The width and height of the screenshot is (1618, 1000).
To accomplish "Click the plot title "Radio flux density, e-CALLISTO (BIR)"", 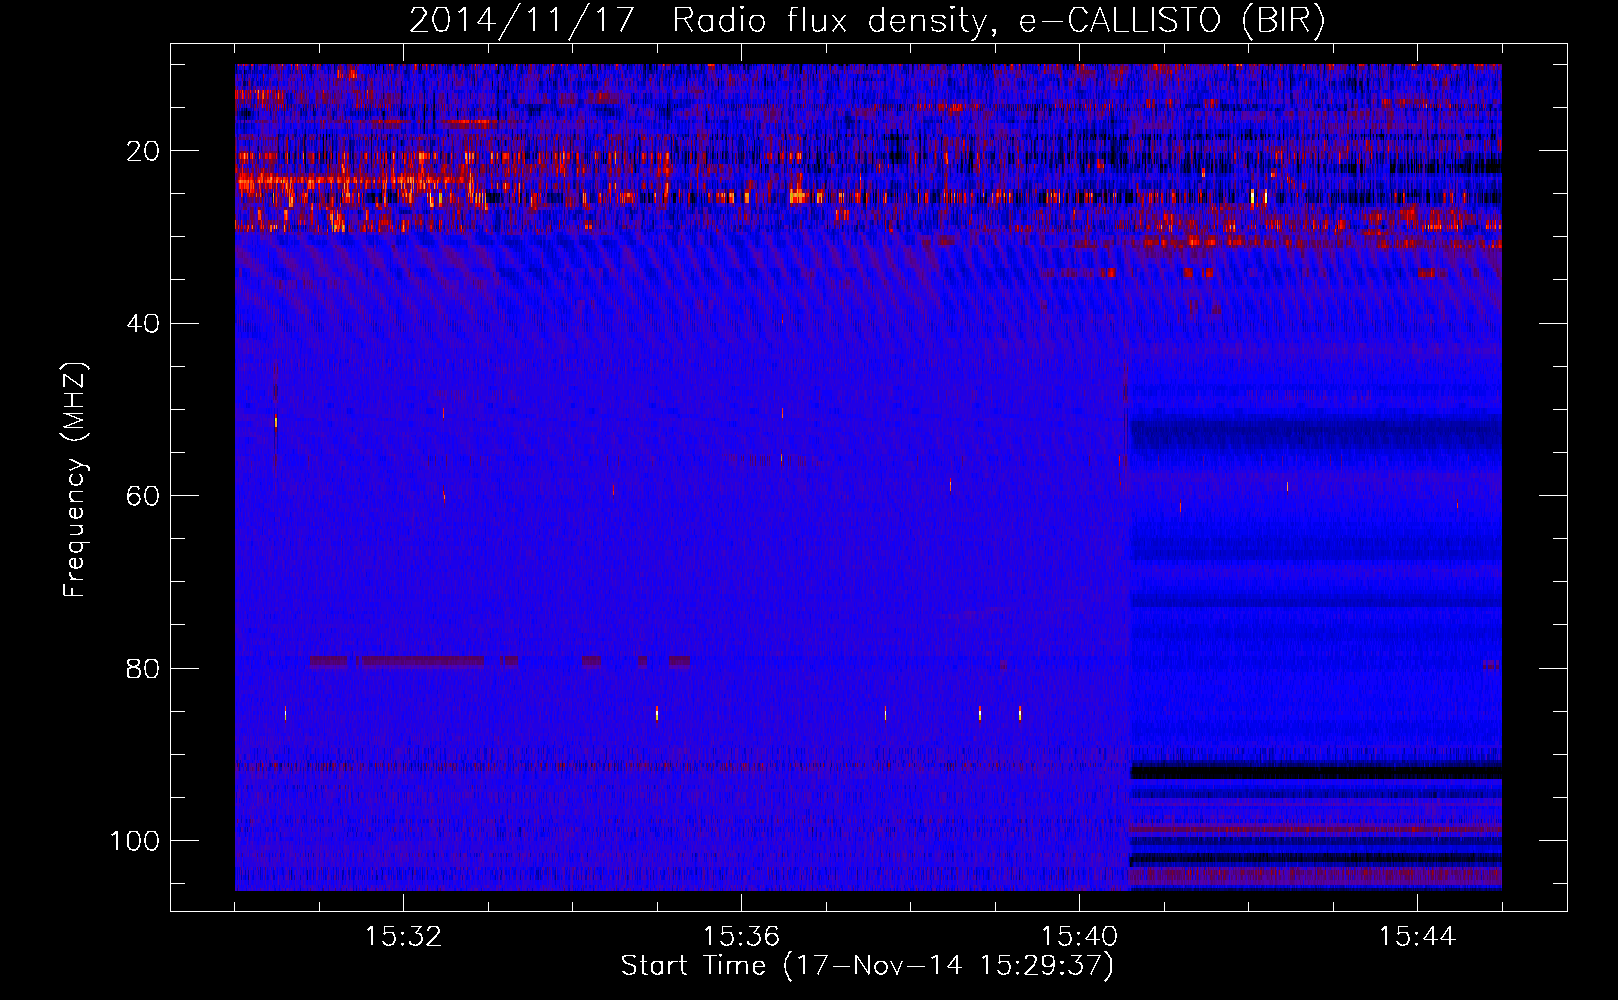I will tap(999, 20).
